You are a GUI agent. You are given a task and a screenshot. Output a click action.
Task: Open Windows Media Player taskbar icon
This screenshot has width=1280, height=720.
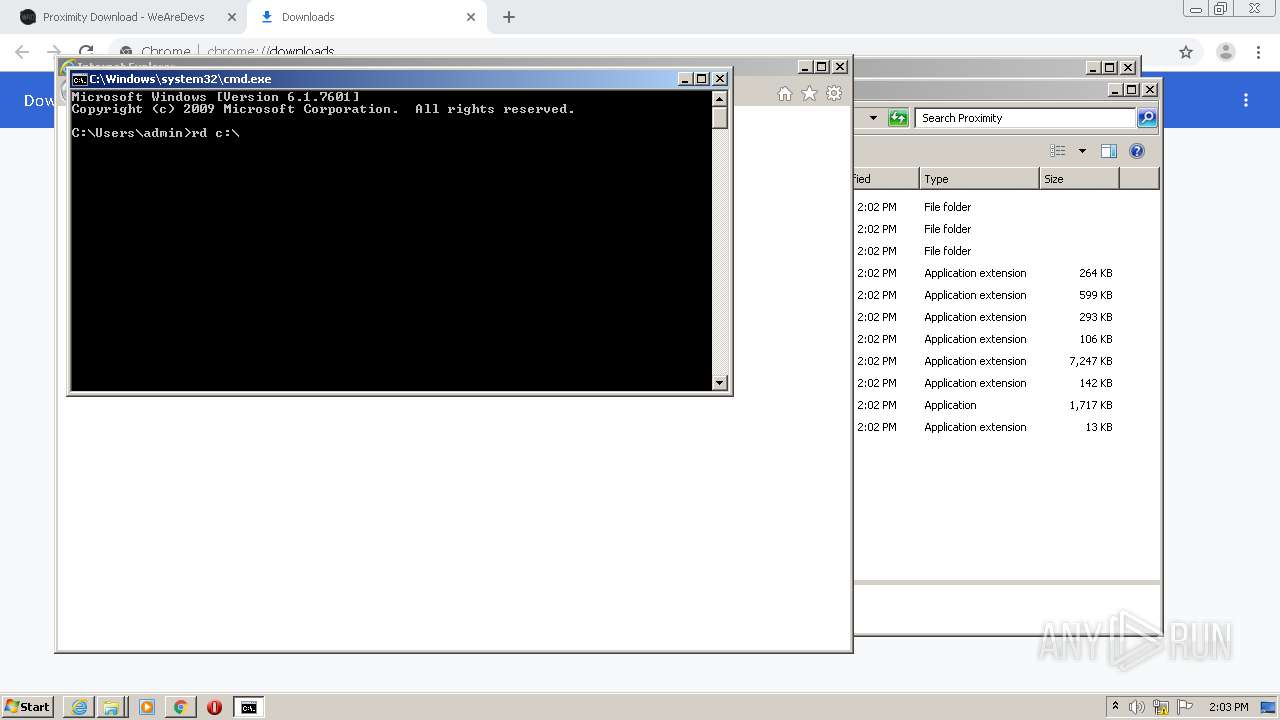point(147,707)
